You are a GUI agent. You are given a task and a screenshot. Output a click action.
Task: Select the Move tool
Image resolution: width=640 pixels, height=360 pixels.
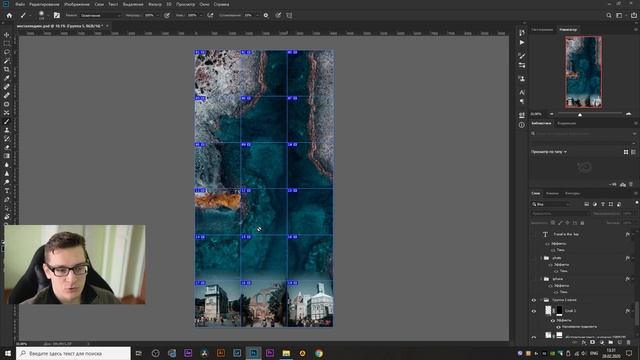pyautogui.click(x=7, y=35)
